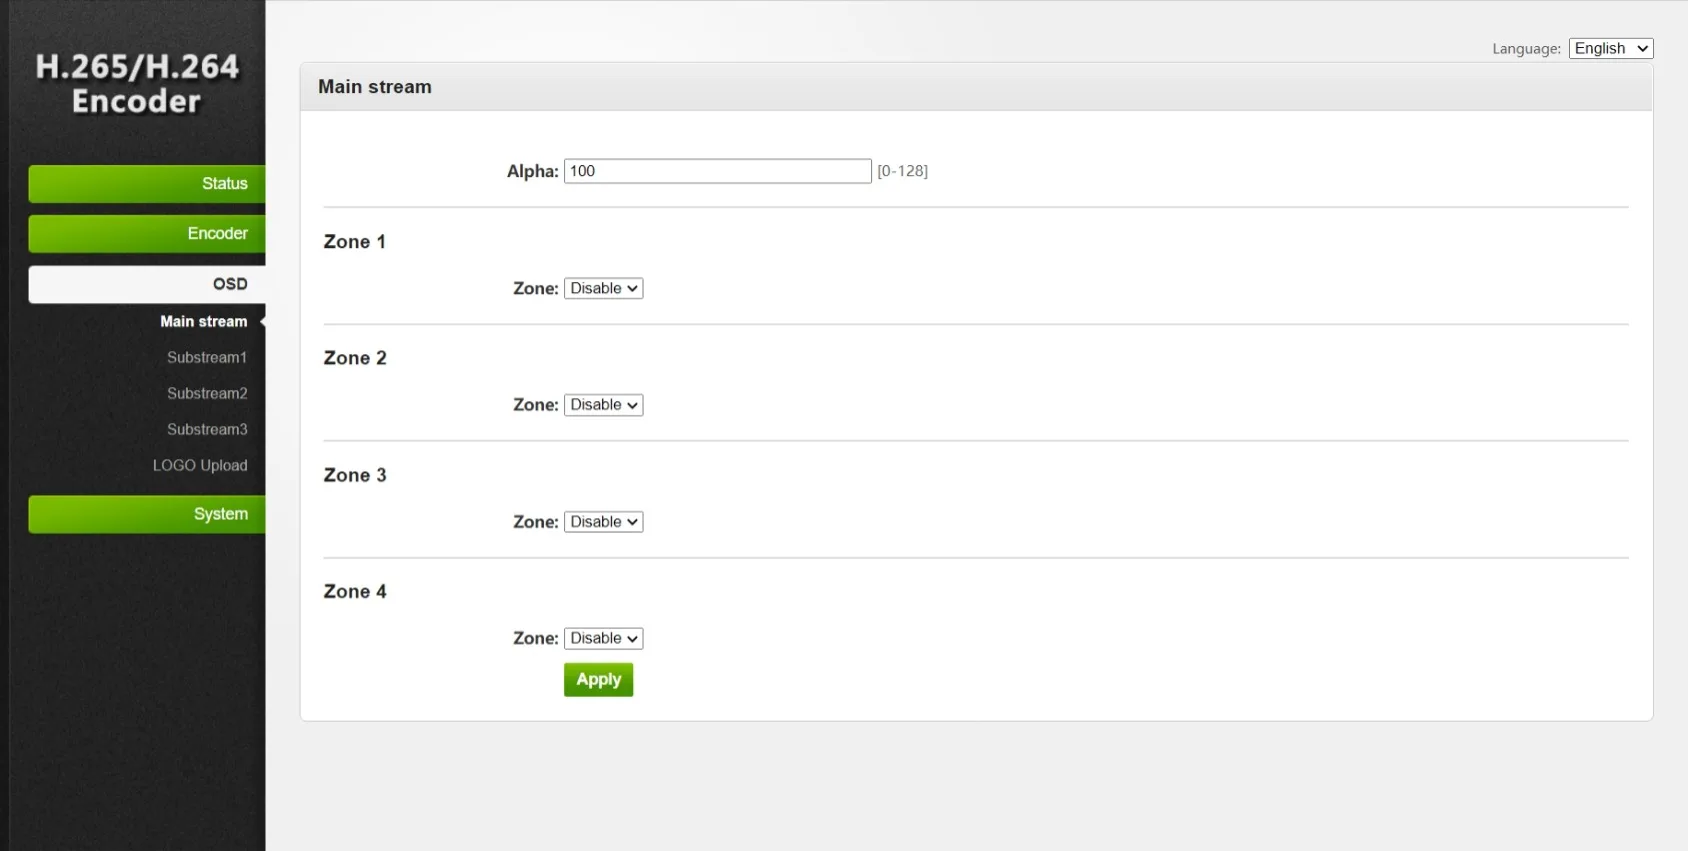Expand the Zone 2 Disable dropdown

(x=603, y=405)
